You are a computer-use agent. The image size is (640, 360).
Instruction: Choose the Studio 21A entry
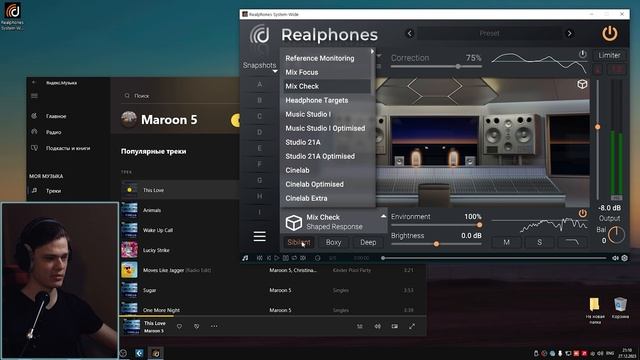point(303,142)
